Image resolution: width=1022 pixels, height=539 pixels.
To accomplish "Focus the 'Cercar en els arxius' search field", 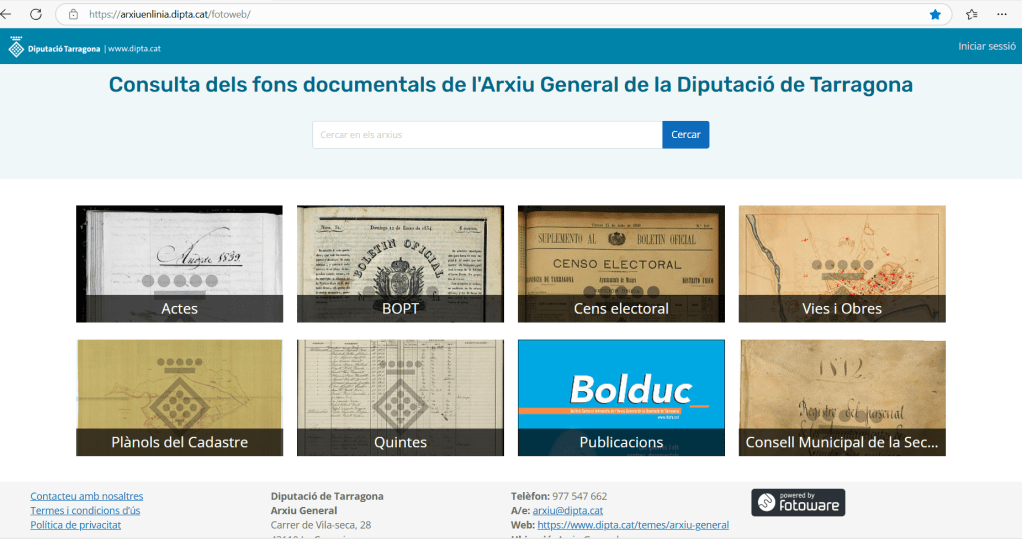I will (486, 135).
